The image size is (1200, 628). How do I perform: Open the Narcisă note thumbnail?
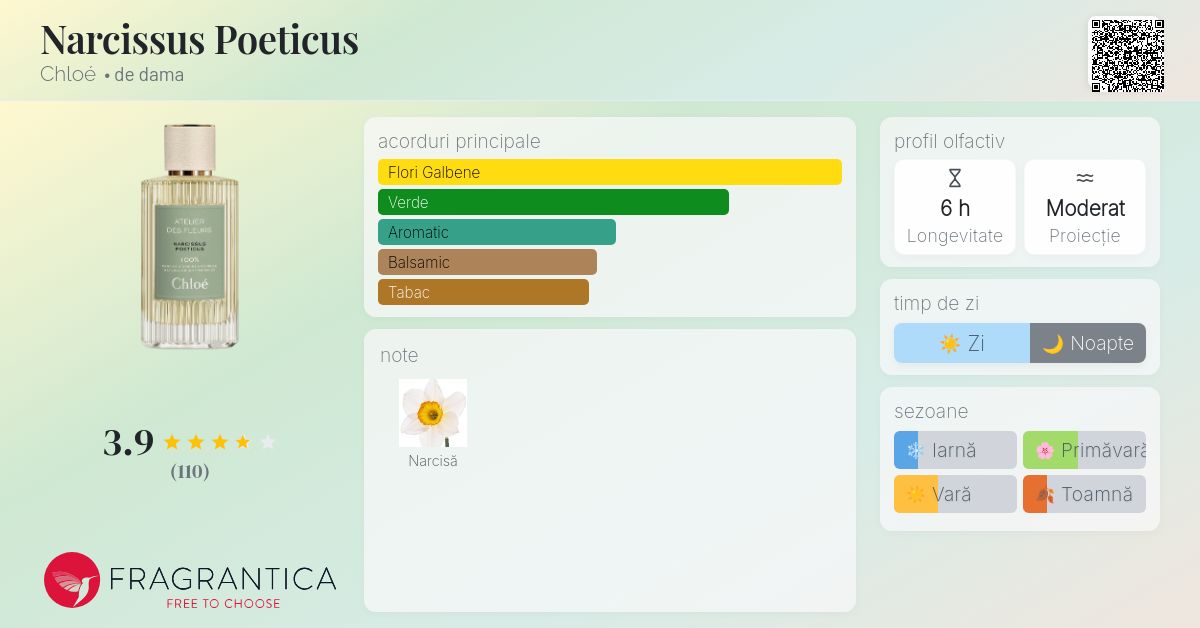[433, 413]
